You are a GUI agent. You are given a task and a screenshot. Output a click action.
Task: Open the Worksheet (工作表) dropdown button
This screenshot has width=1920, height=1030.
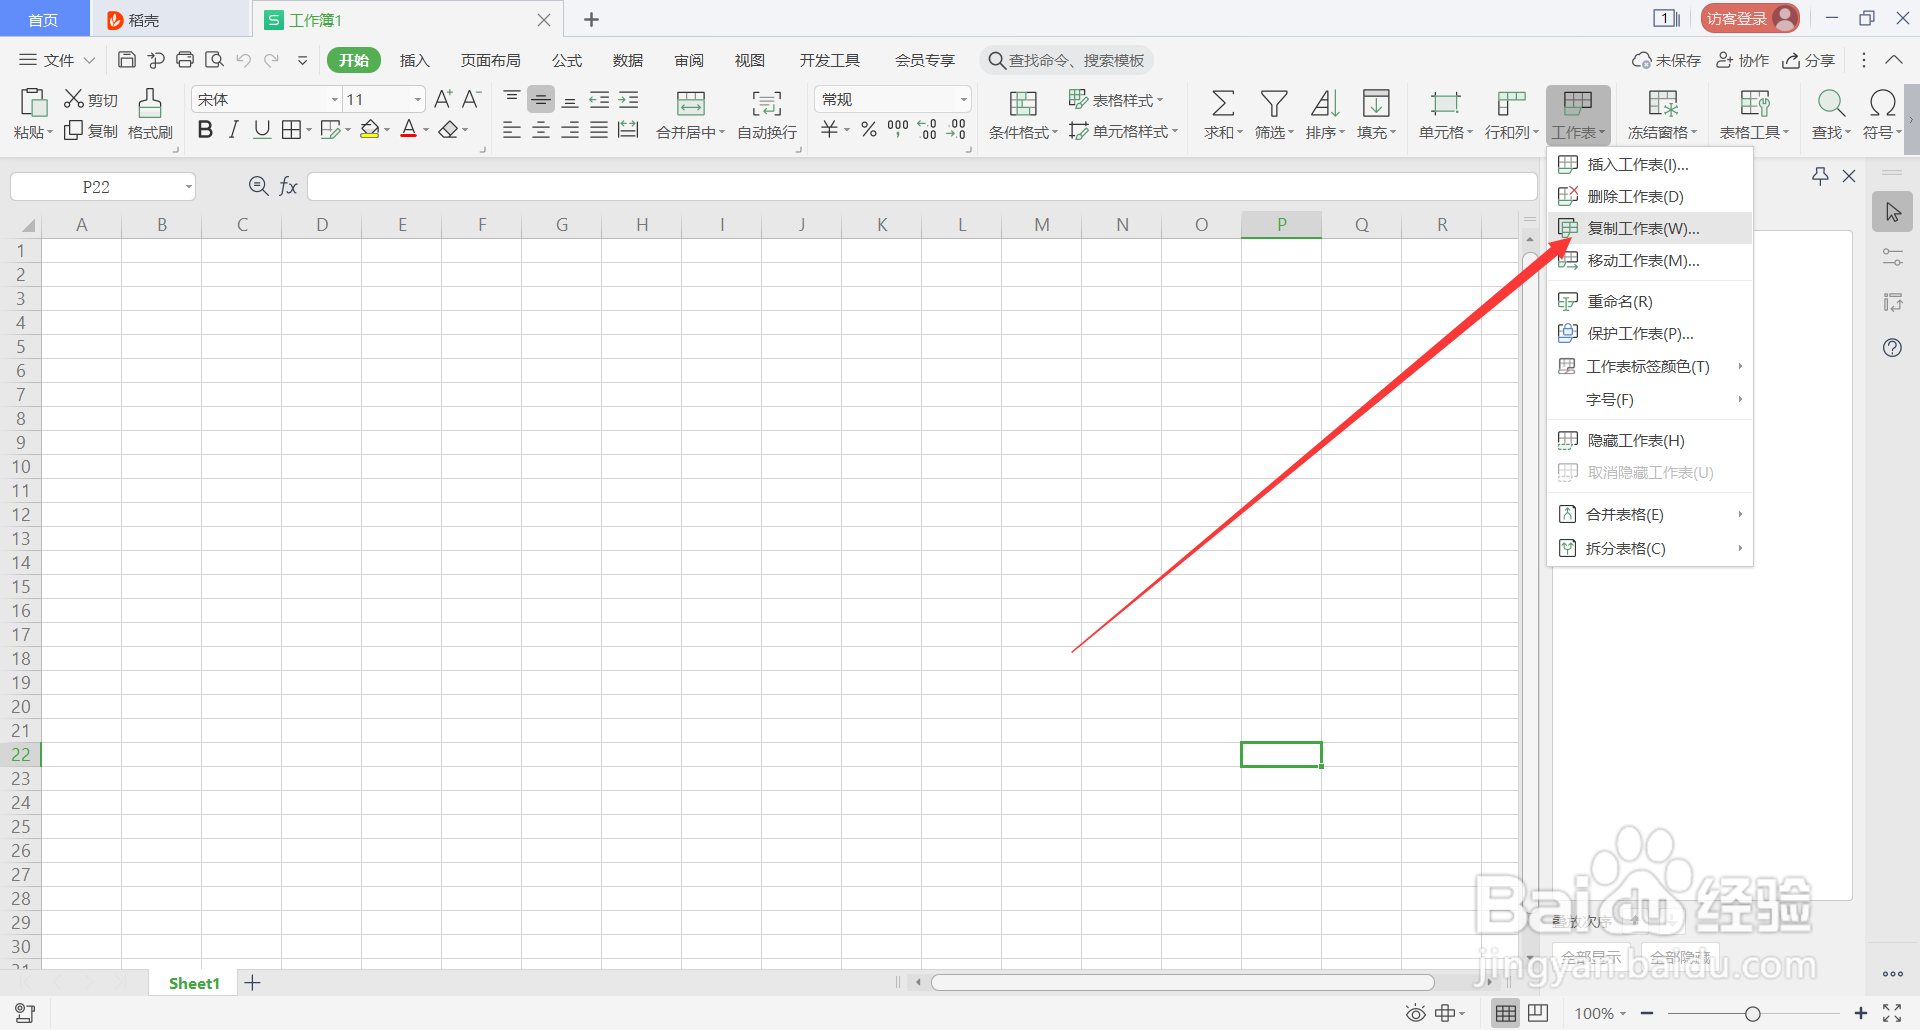tap(1578, 114)
